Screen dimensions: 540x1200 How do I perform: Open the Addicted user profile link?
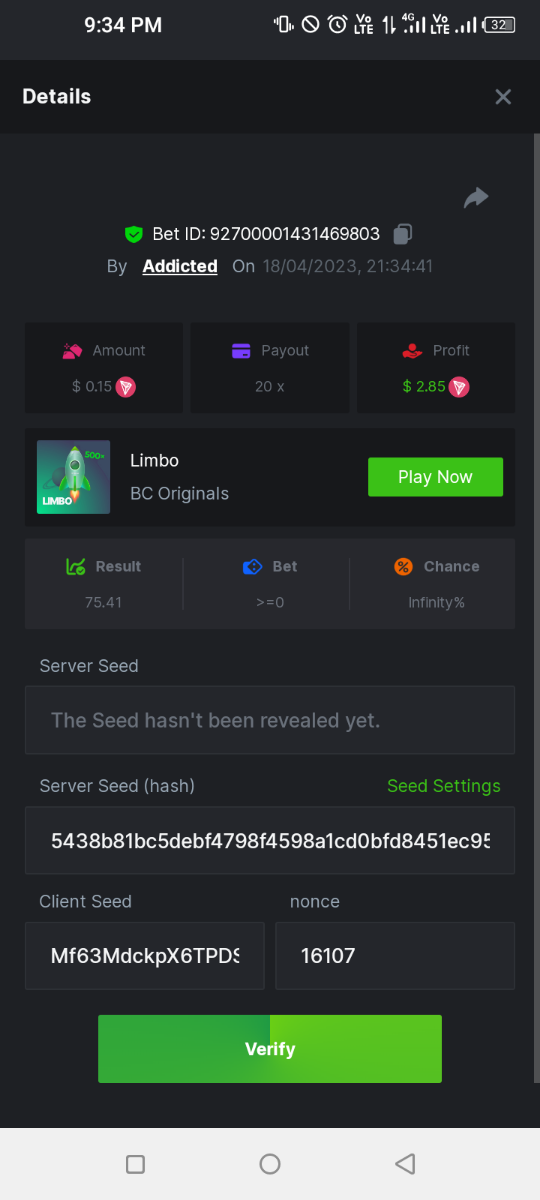pyautogui.click(x=180, y=266)
